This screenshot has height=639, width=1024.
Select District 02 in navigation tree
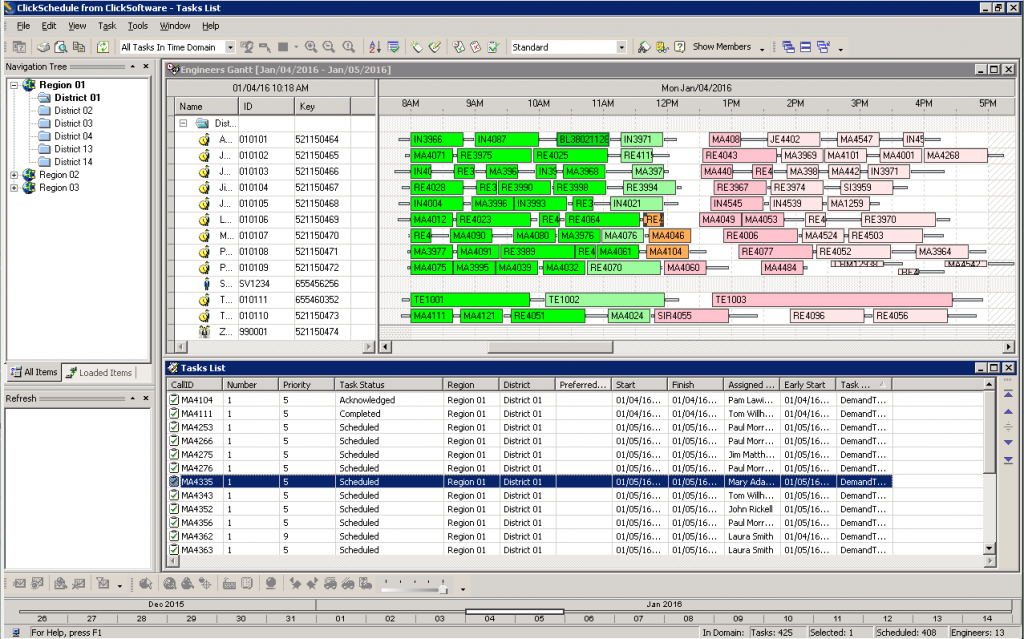click(72, 110)
